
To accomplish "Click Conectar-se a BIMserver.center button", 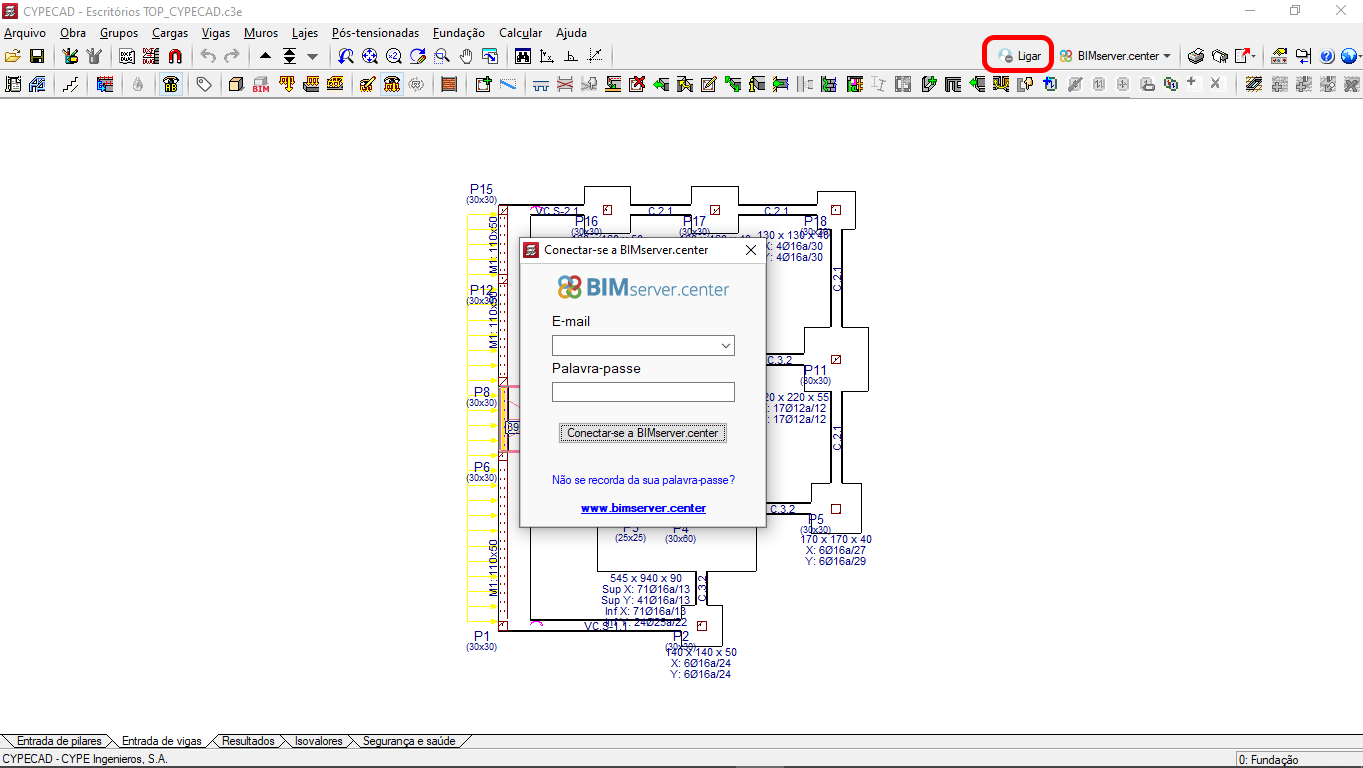I will 643,433.
